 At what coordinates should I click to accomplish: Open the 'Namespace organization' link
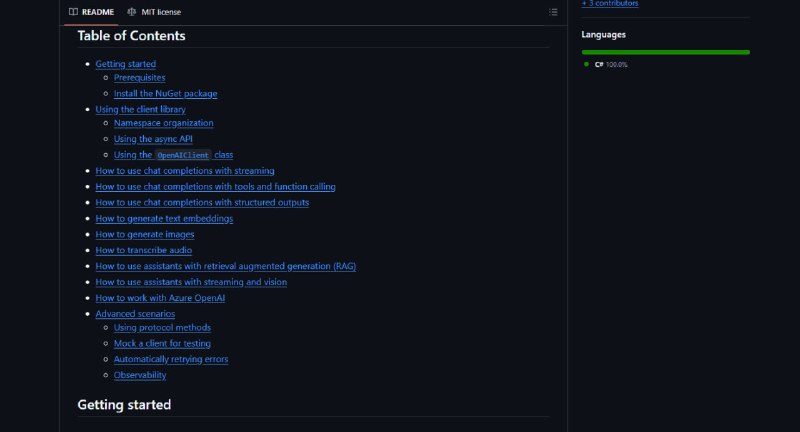tap(163, 123)
